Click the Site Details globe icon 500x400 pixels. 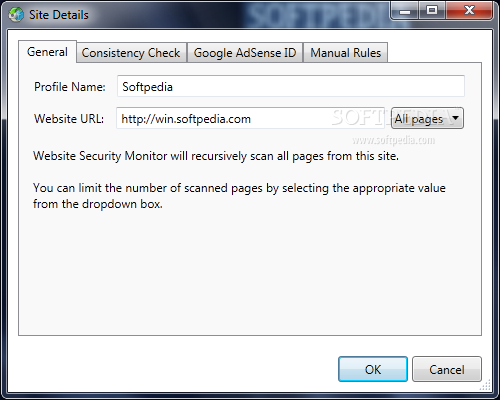tap(16, 14)
